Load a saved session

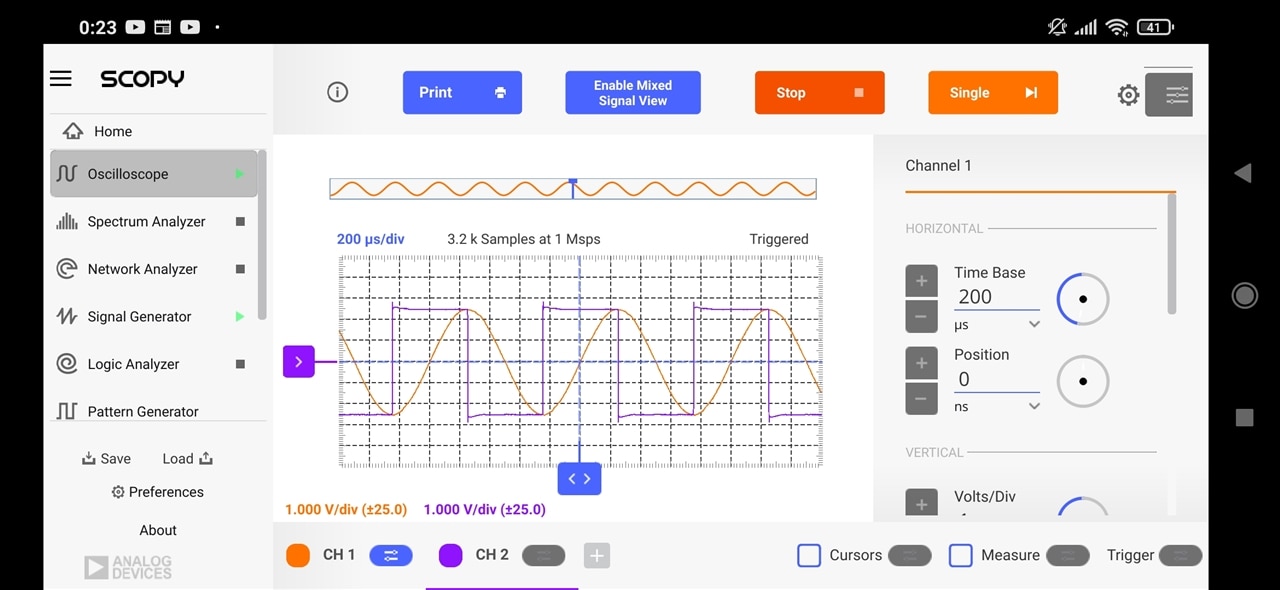click(x=188, y=458)
